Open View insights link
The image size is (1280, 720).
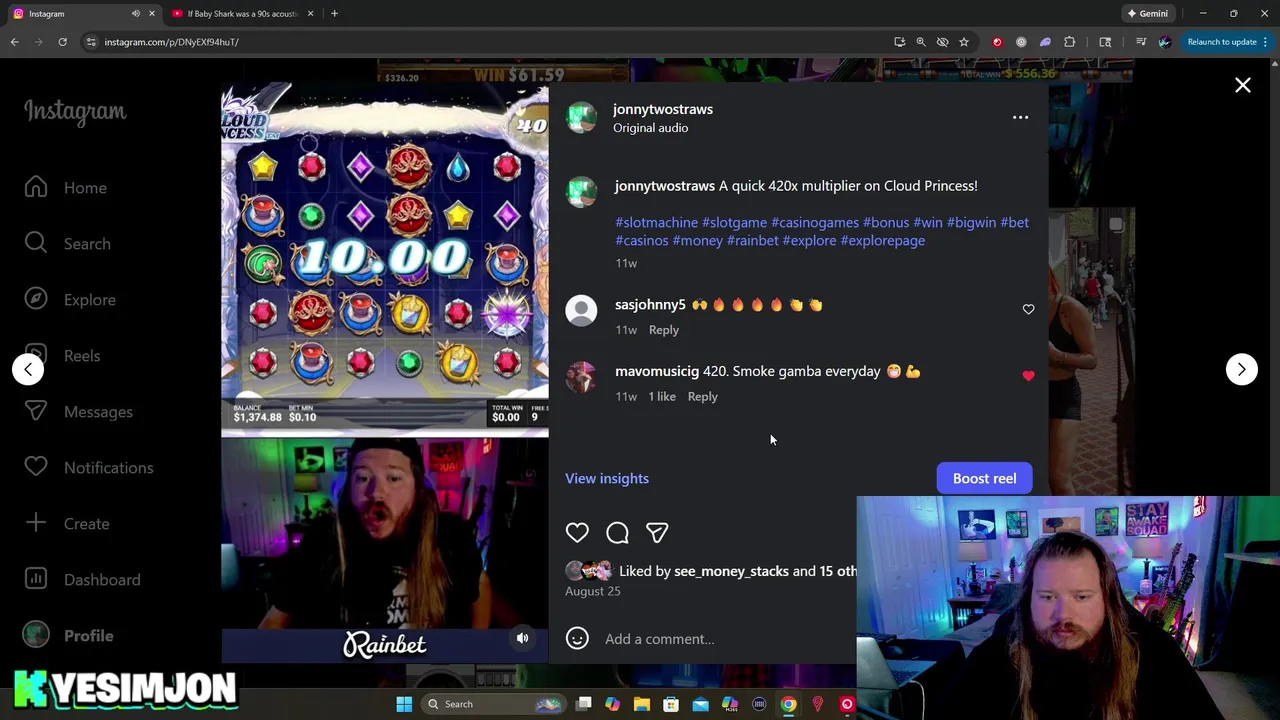607,478
